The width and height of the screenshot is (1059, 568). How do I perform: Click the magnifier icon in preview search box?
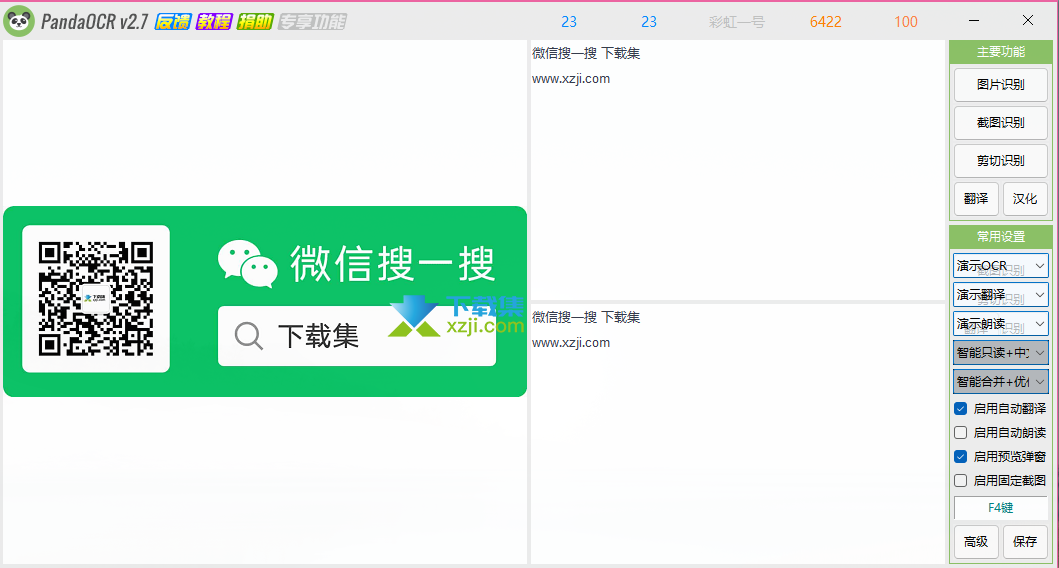249,336
